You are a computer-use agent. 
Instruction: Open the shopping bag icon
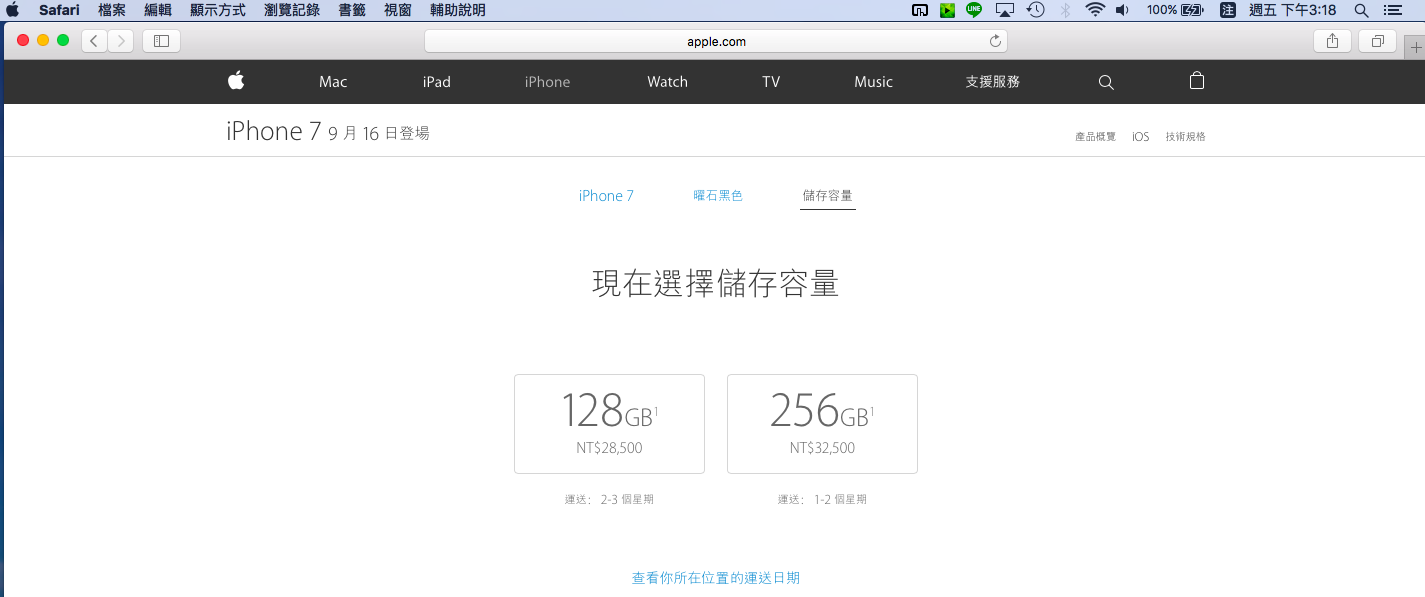point(1196,81)
